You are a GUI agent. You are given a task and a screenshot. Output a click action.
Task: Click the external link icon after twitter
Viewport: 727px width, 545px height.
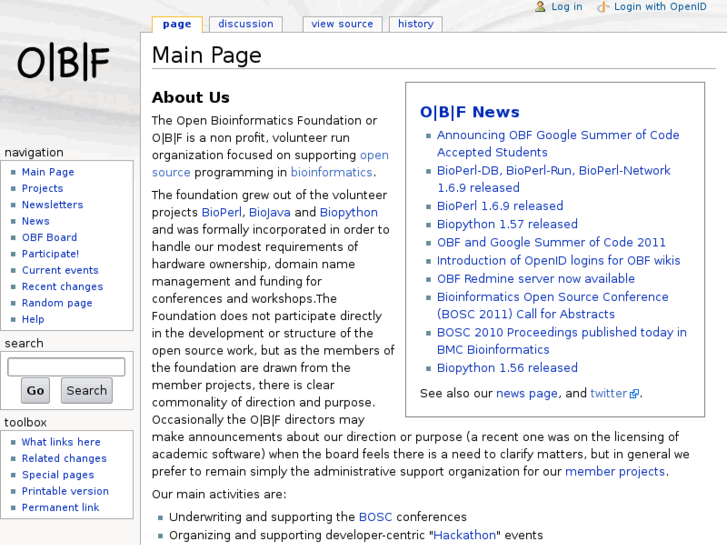(x=634, y=394)
